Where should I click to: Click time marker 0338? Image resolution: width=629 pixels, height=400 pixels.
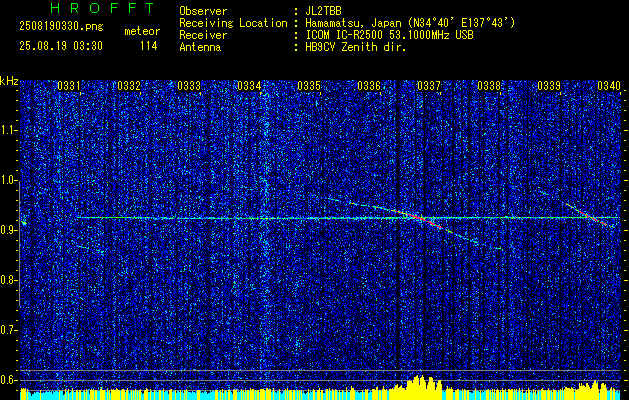[x=489, y=86]
